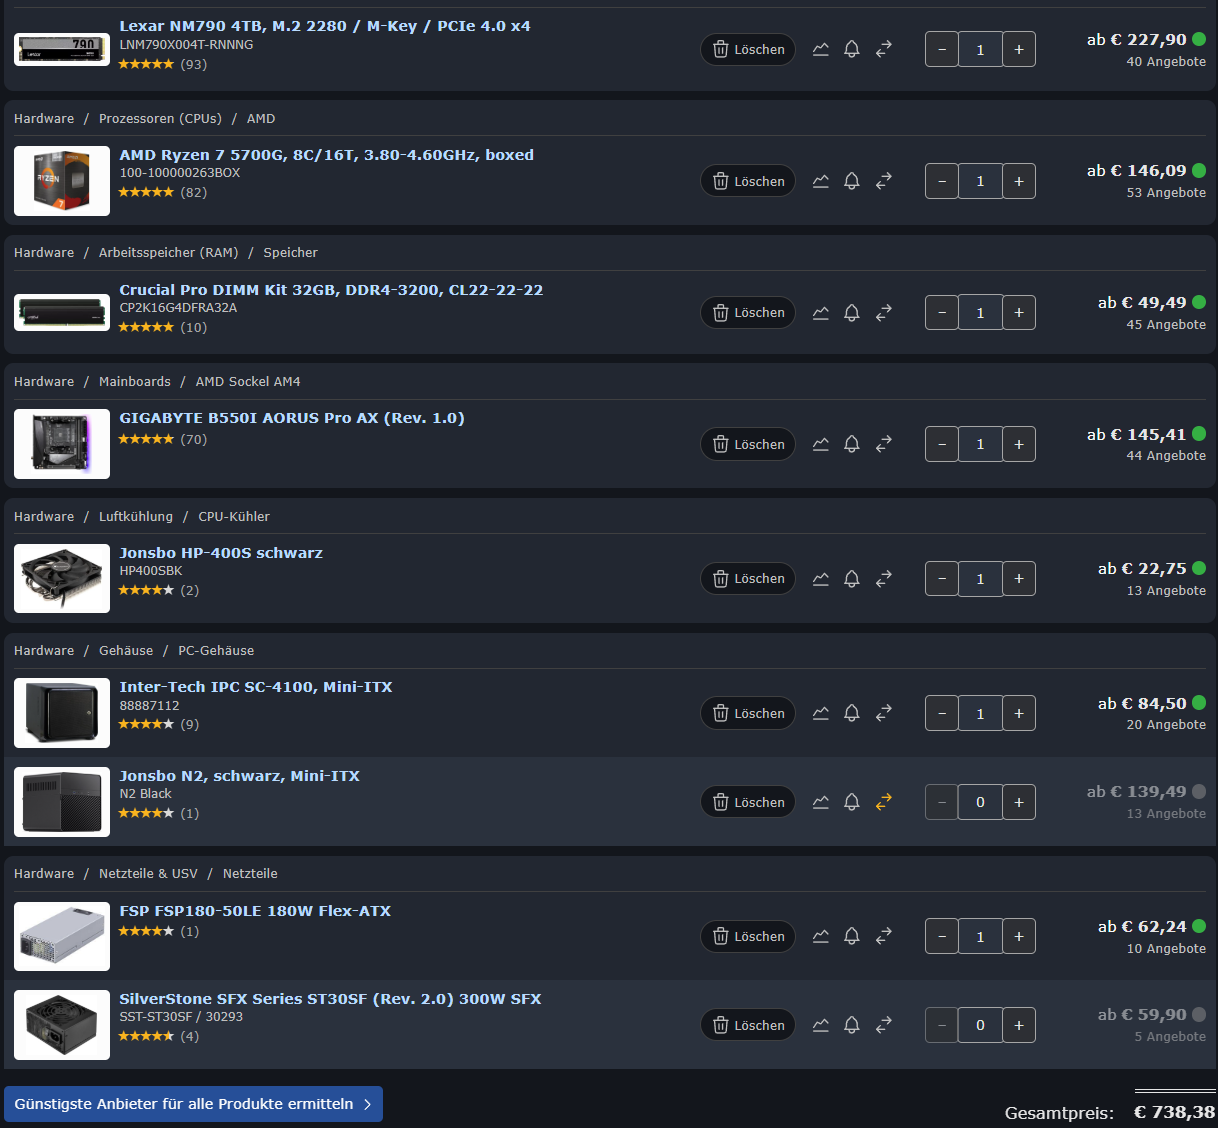Increase quantity of SilverStone ST30SF power supply
Screen dimensions: 1218x1128
pos(1019,1025)
